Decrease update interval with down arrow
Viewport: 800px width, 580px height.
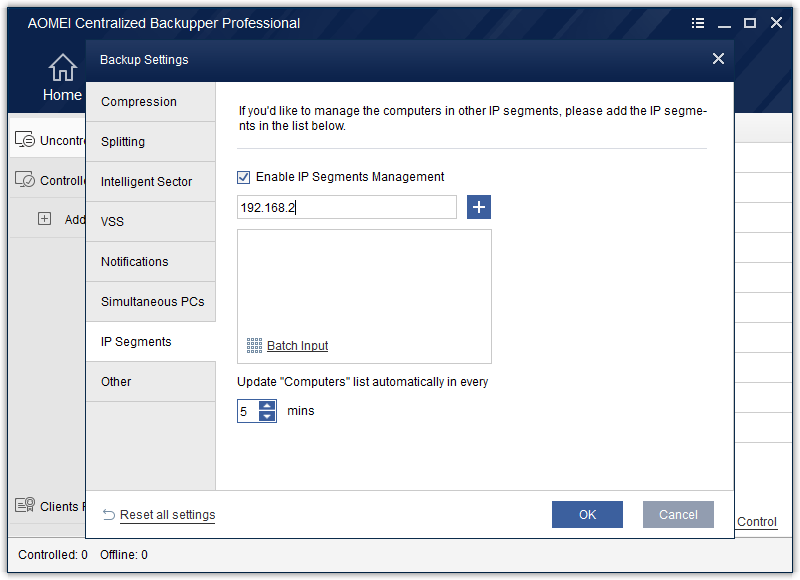click(267, 416)
